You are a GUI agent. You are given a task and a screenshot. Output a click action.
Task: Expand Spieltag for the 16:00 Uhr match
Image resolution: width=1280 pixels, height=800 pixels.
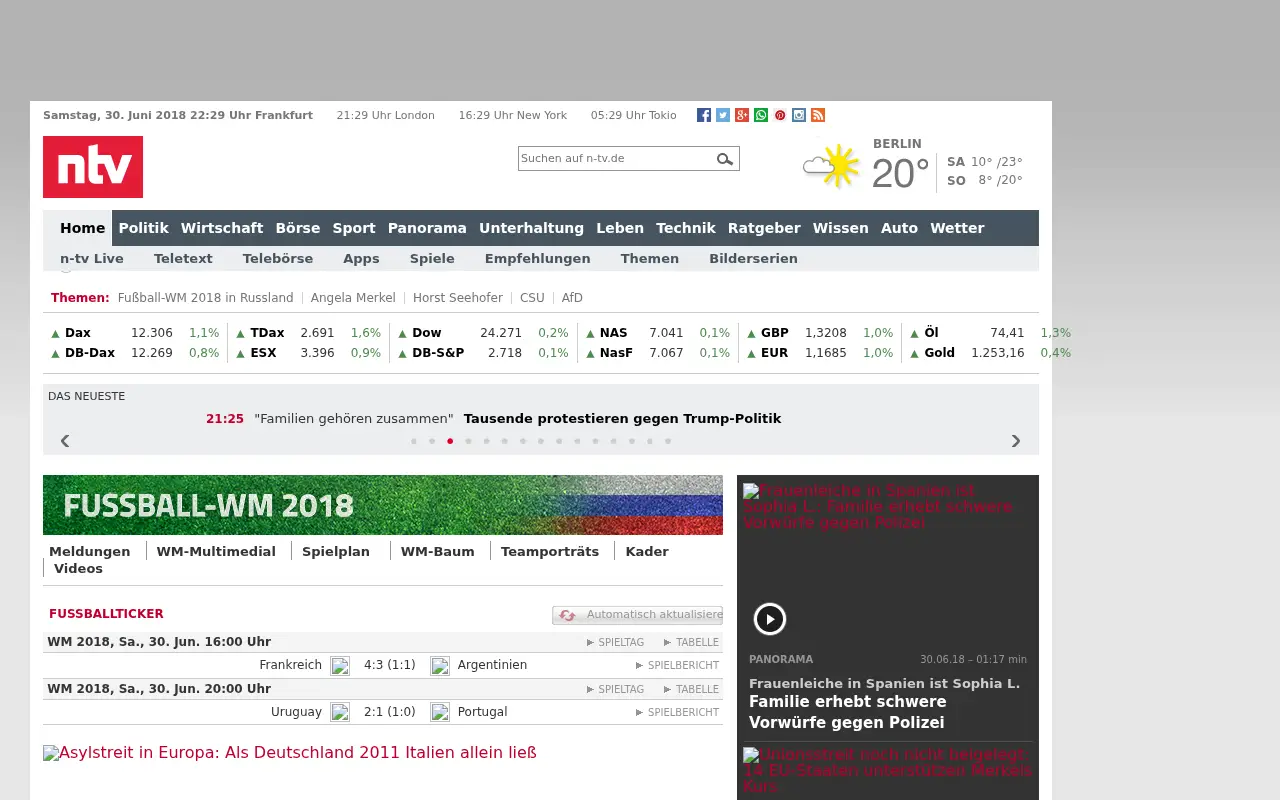(615, 643)
